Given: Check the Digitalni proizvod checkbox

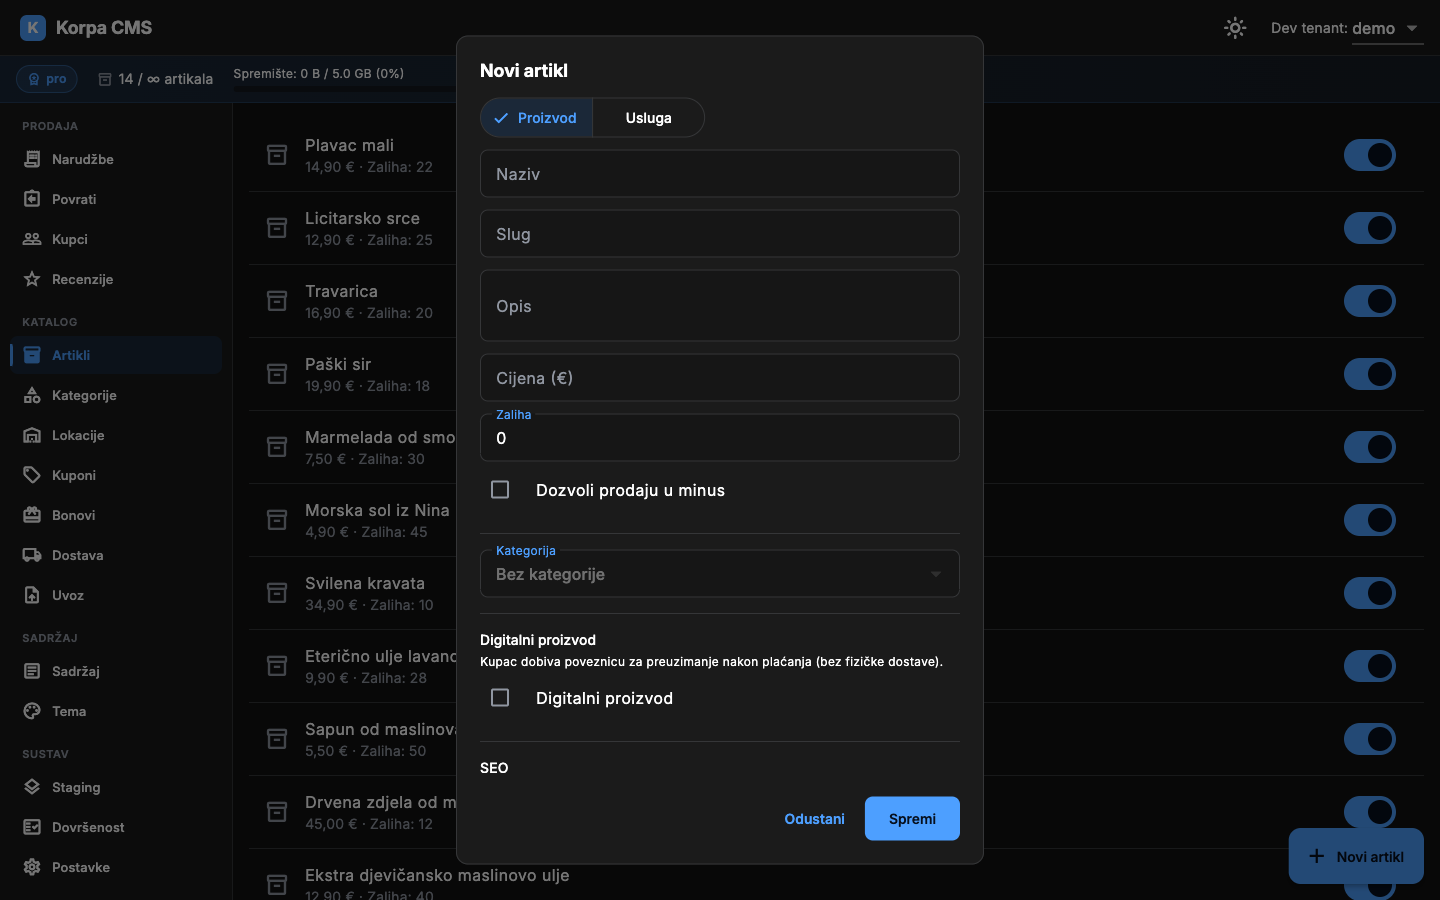Looking at the screenshot, I should point(500,698).
